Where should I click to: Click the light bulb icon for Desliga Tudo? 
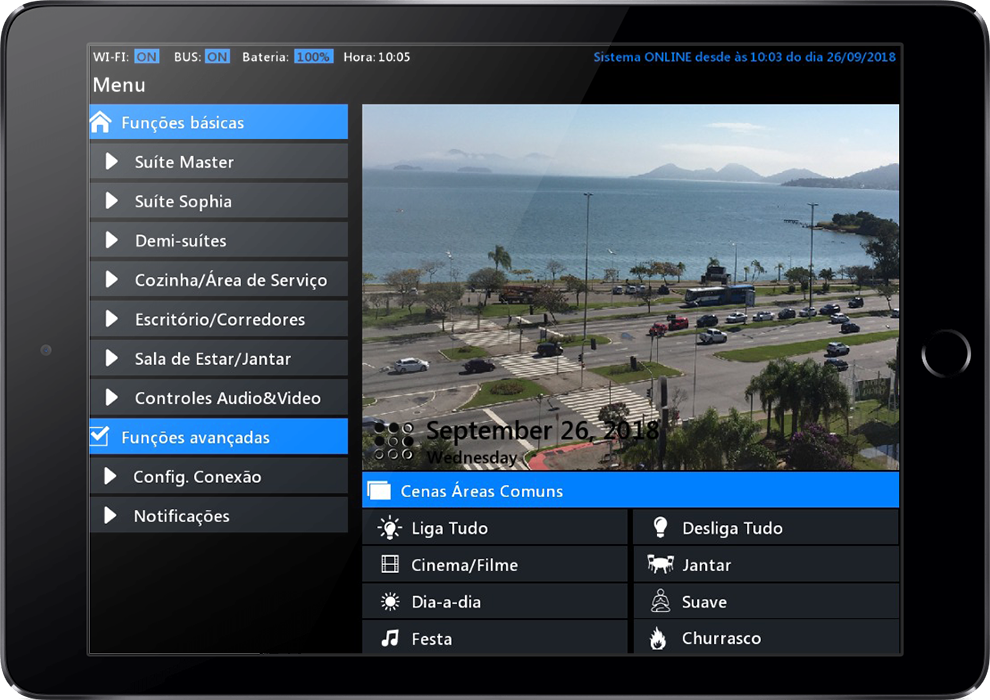pos(660,527)
